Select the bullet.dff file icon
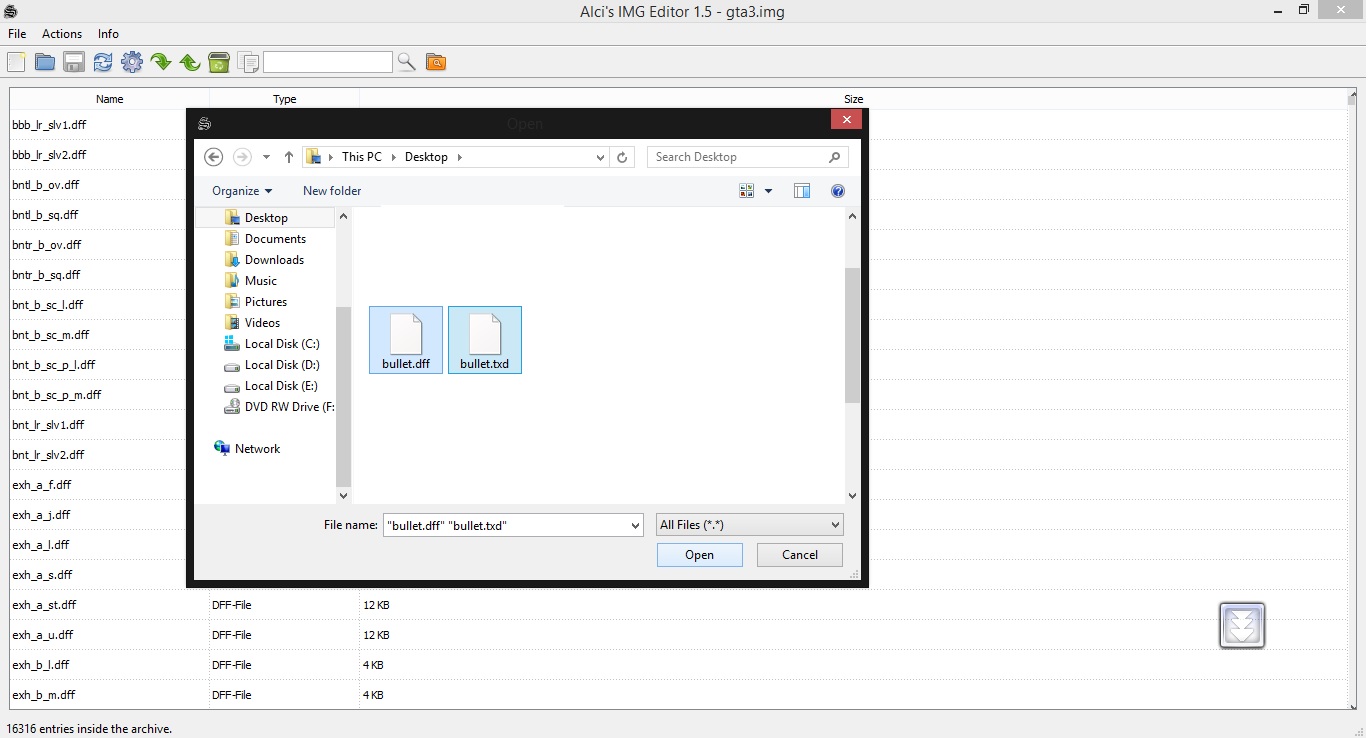The image size is (1368, 738). [x=406, y=340]
